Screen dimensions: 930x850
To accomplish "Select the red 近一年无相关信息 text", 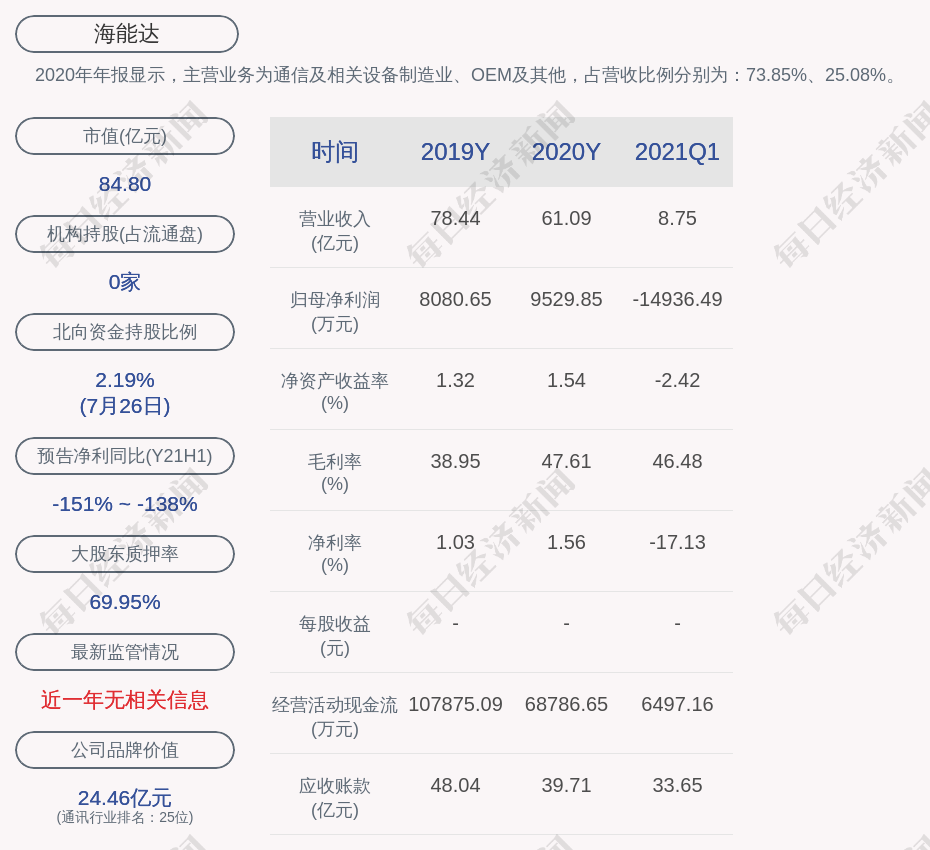I will pyautogui.click(x=125, y=701).
